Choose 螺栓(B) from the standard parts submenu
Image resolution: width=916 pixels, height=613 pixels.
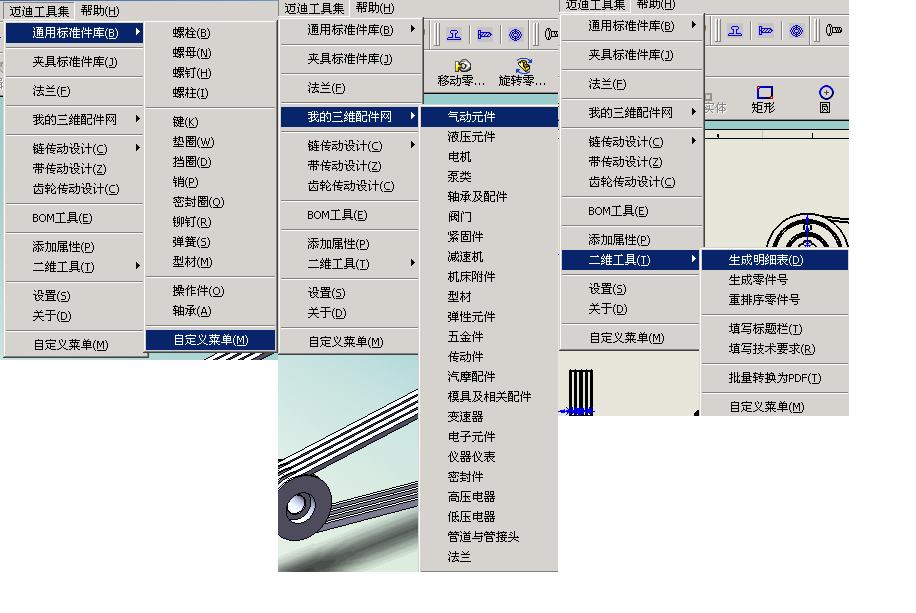coord(191,33)
